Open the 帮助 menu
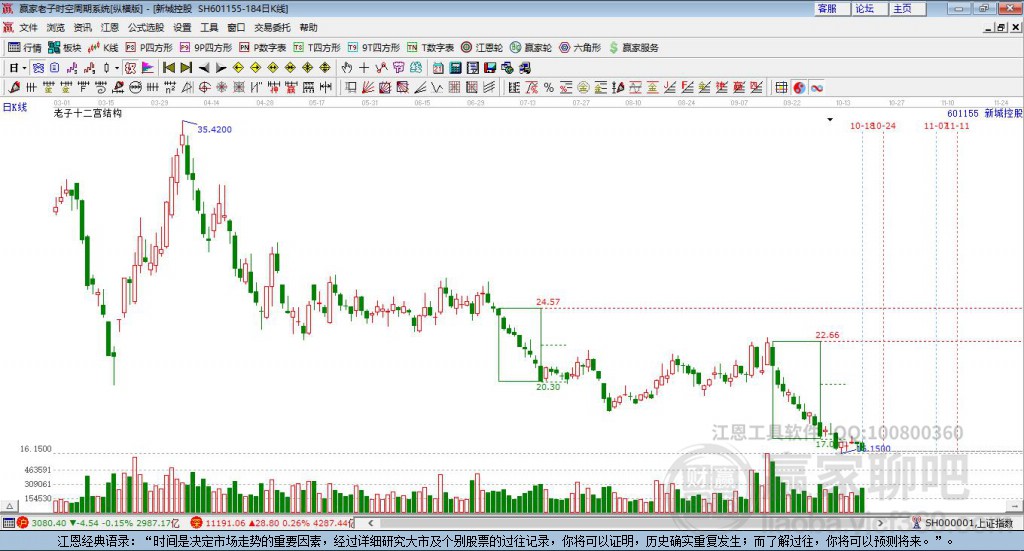The height and width of the screenshot is (551, 1024). (308, 27)
